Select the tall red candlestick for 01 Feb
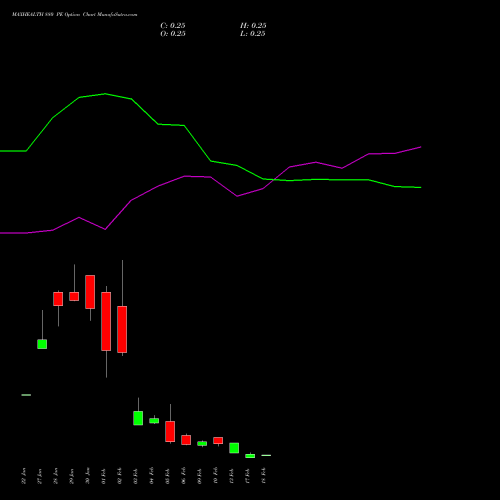The width and height of the screenshot is (500, 500). pos(106,321)
